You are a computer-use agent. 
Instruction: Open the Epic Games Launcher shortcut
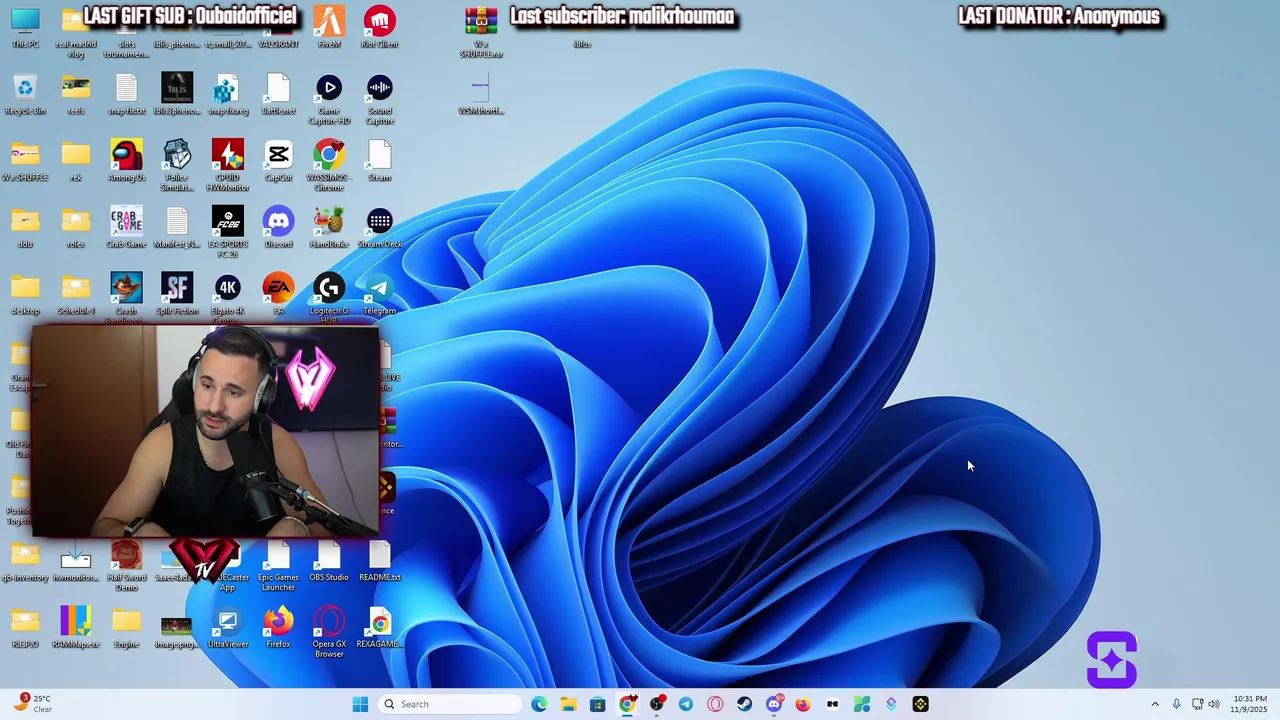pyautogui.click(x=278, y=566)
